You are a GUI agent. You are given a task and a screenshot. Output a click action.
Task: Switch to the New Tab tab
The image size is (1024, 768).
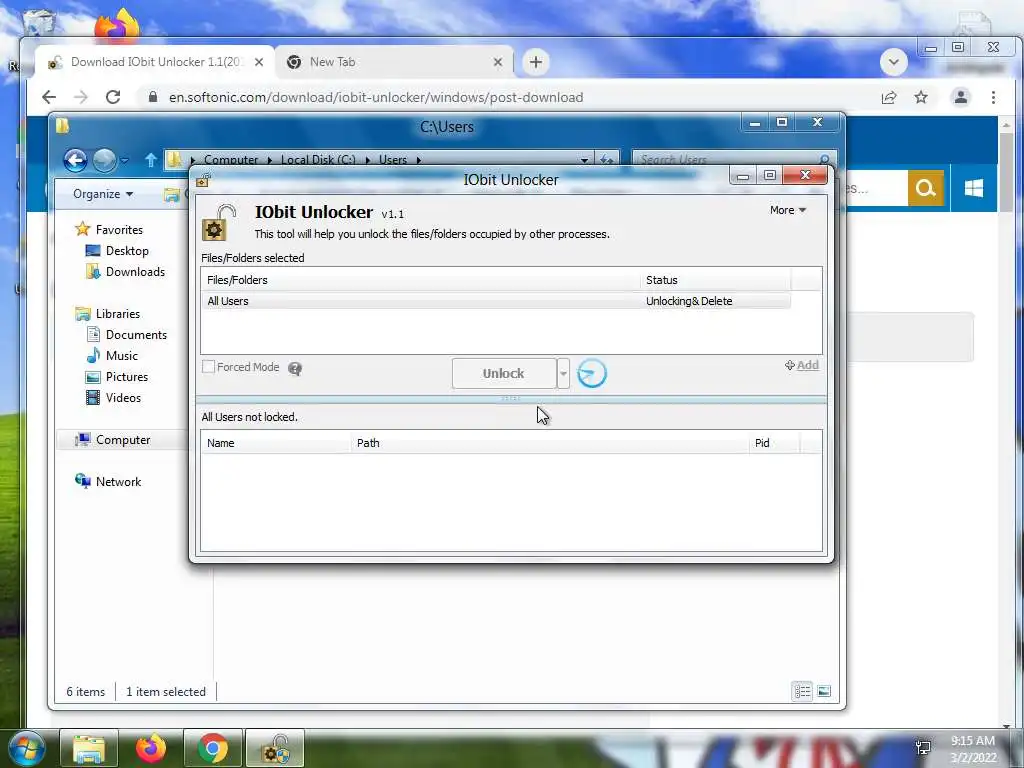[x=394, y=62]
